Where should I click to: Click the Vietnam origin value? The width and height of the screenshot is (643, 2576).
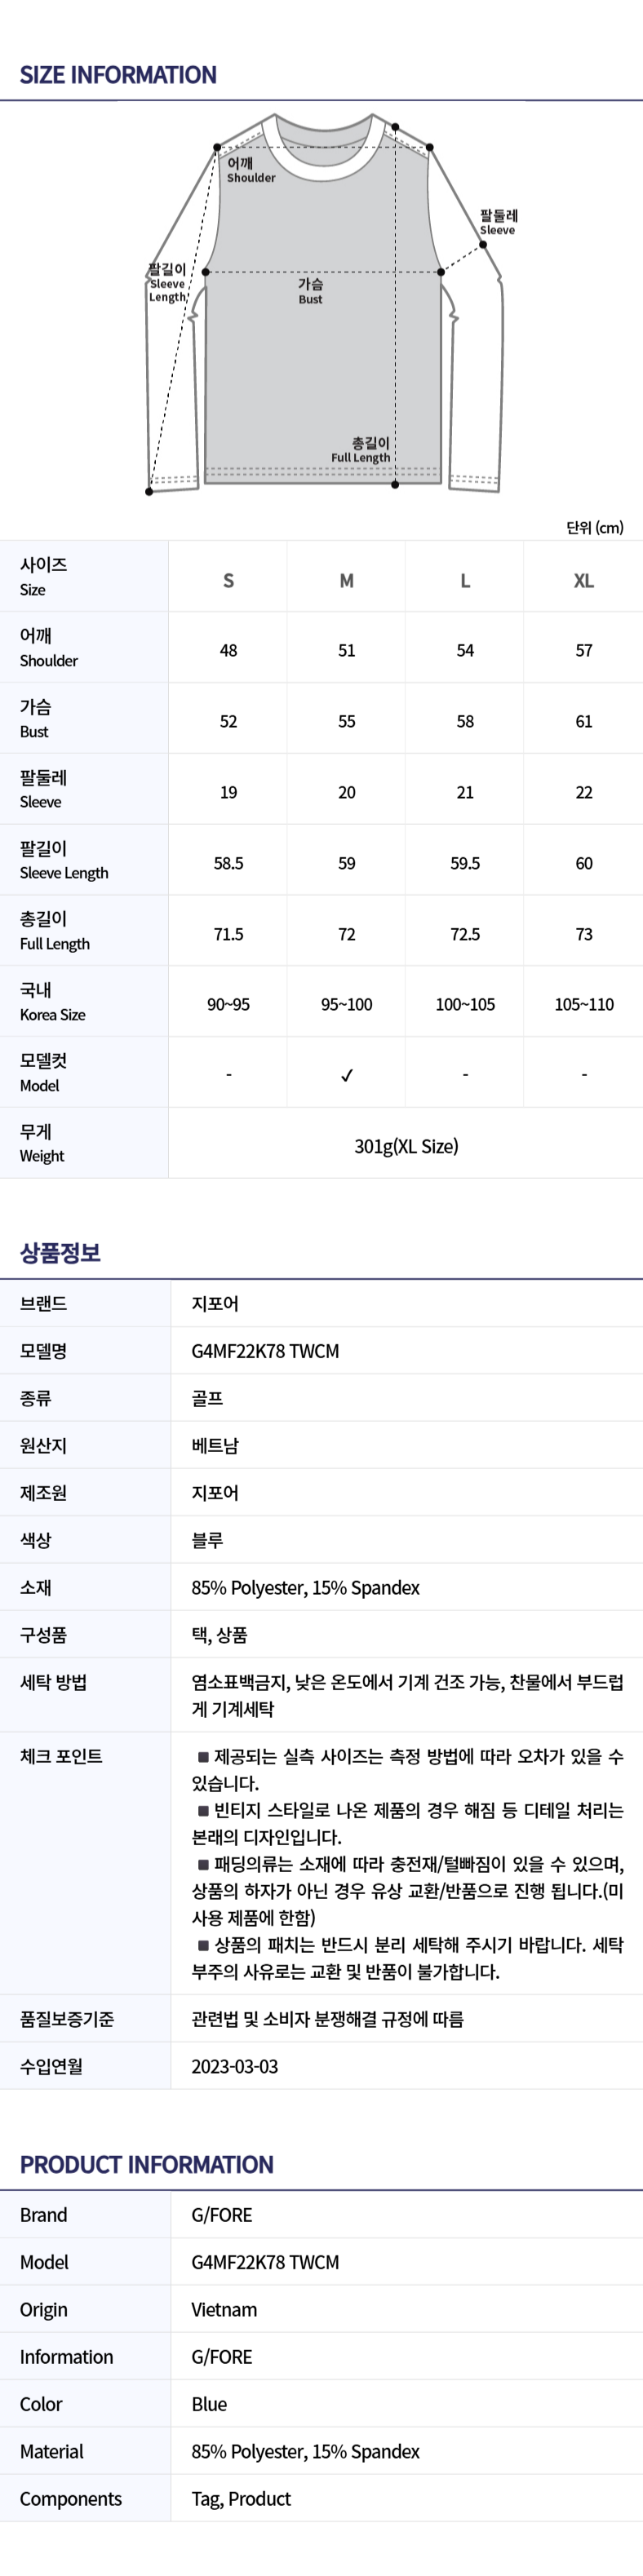click(224, 2309)
